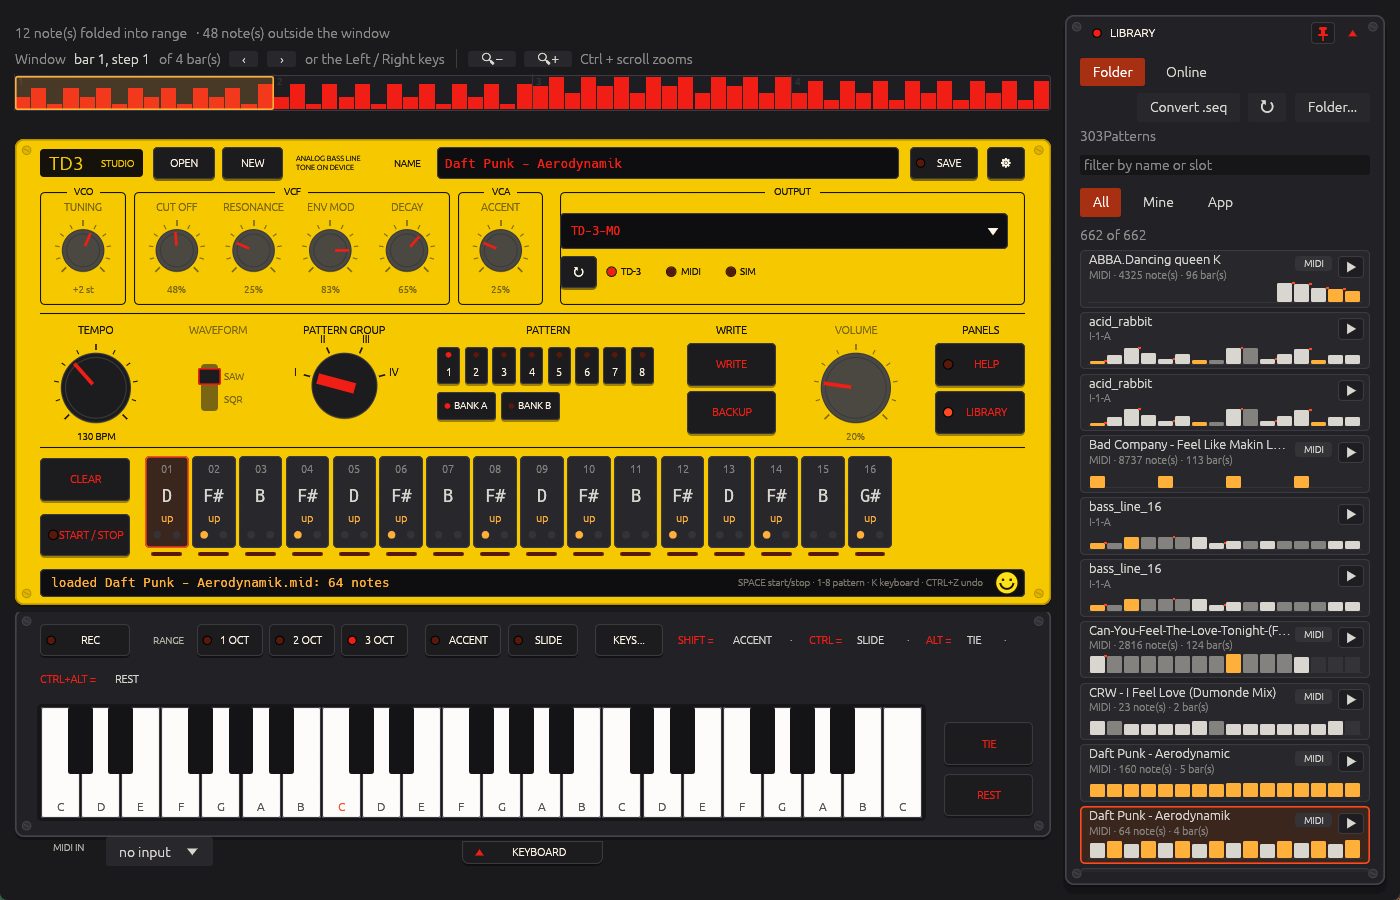The height and width of the screenshot is (900, 1400).
Task: Go to next window bar arrow
Action: (x=282, y=60)
